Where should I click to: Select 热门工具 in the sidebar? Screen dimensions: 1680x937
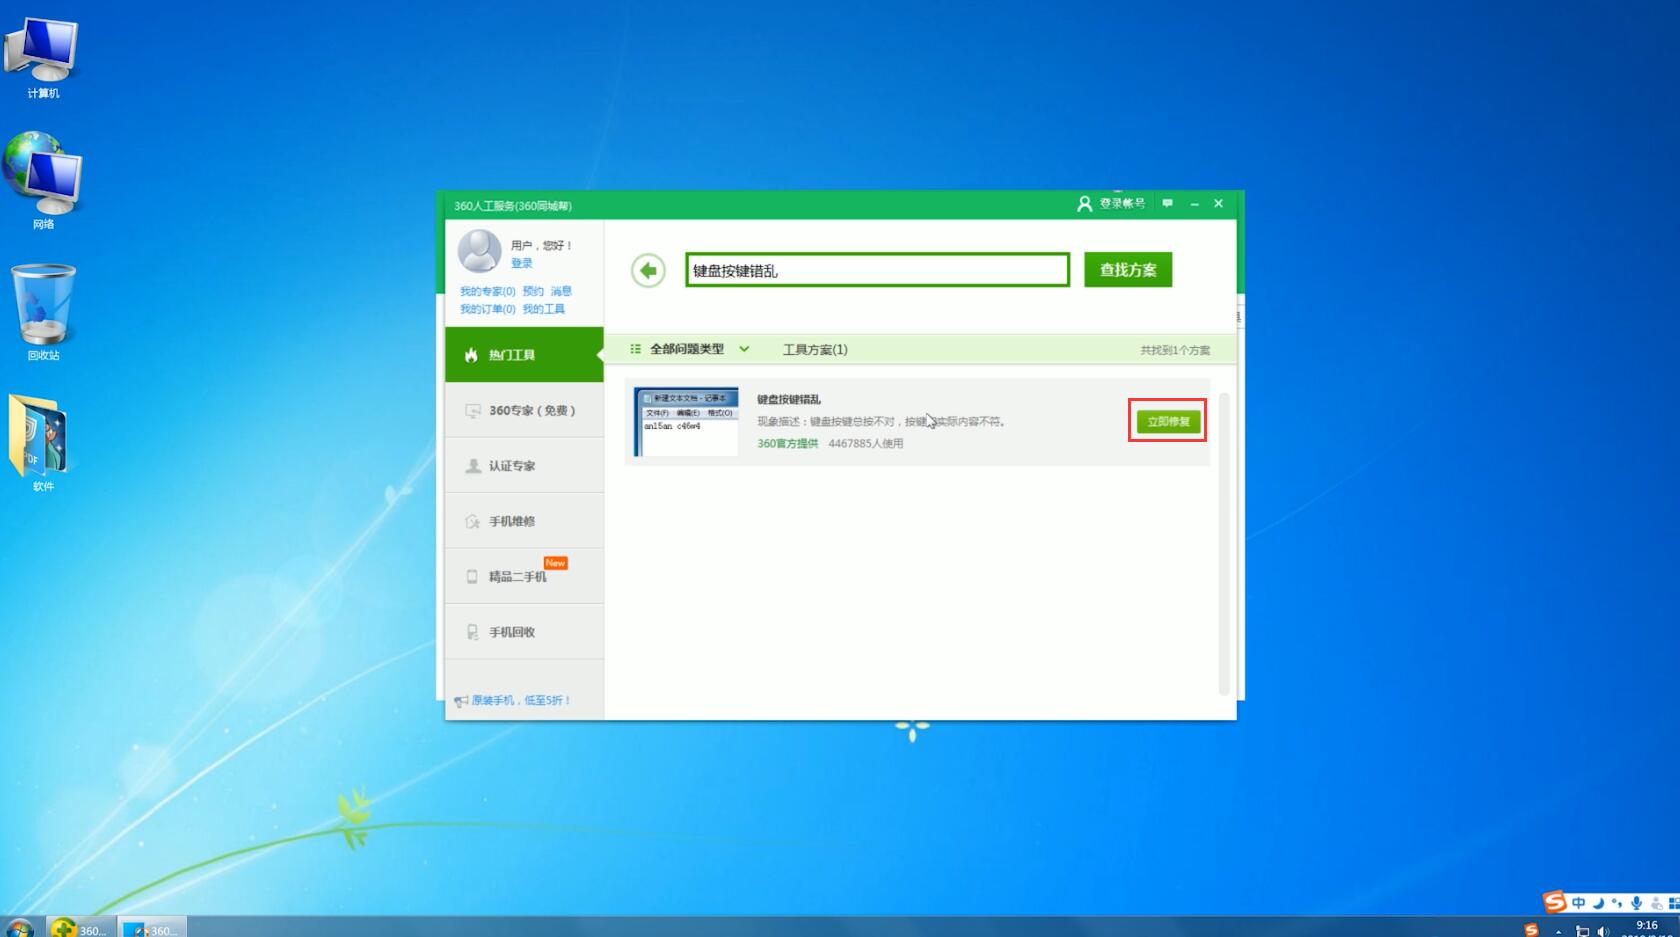(524, 355)
